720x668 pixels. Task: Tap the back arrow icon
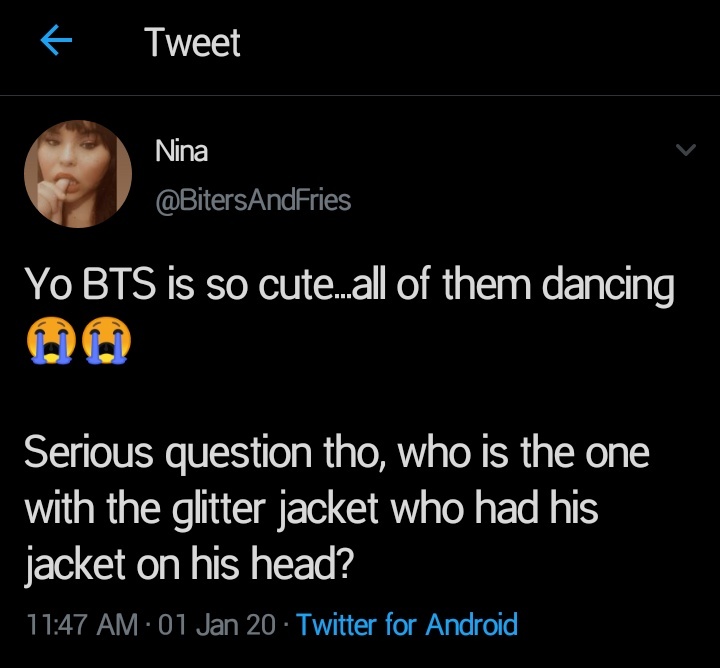pos(58,42)
